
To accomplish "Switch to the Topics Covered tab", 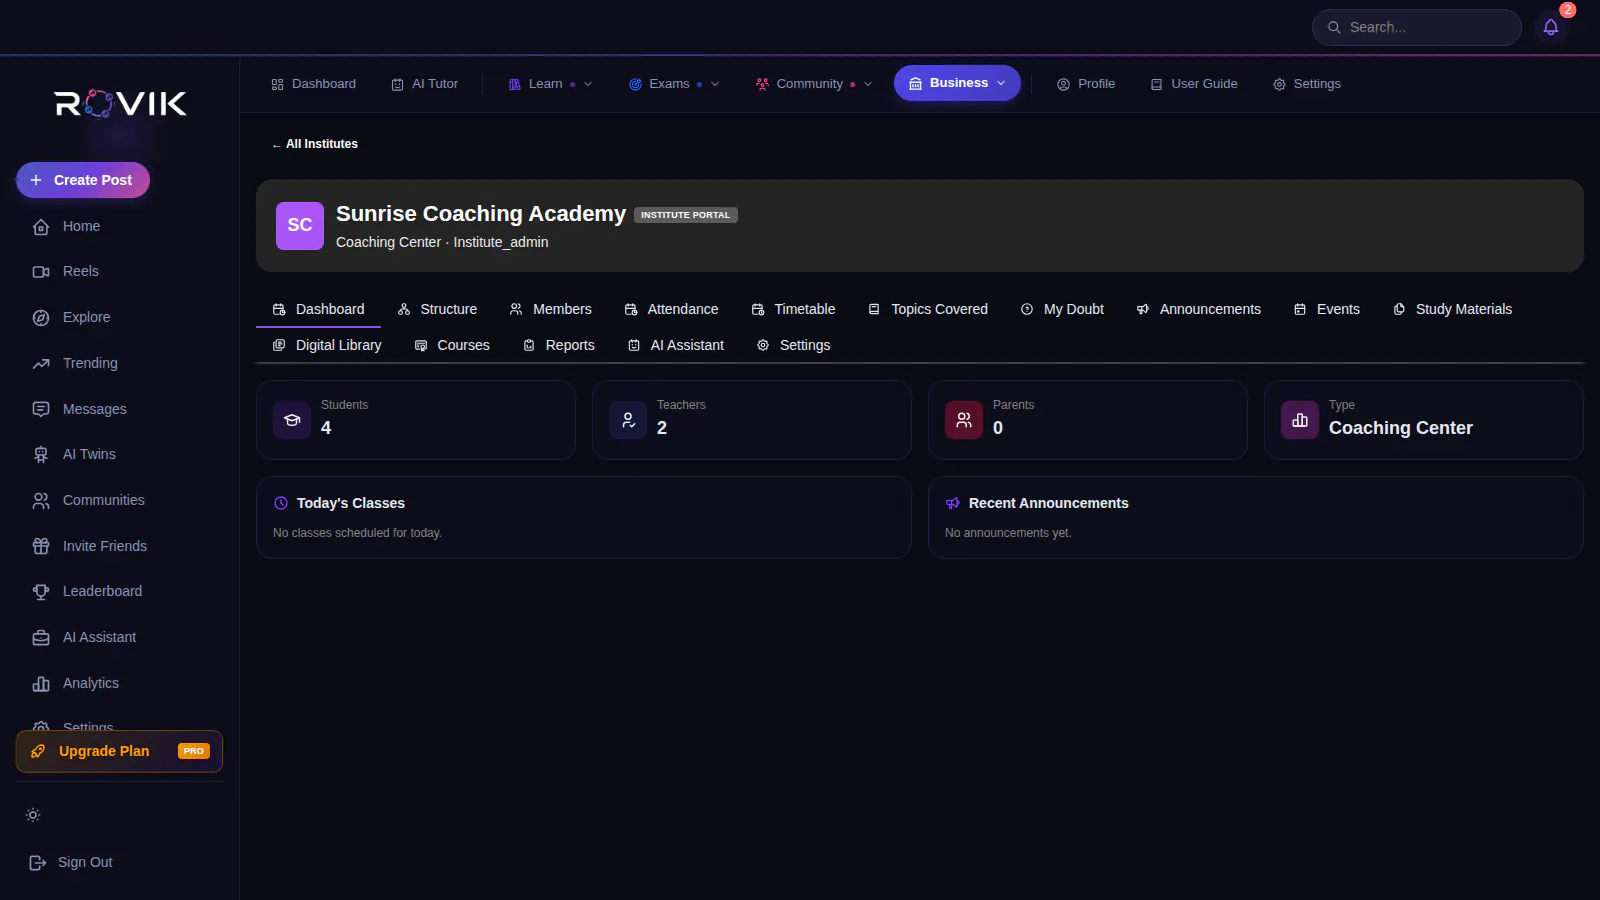I will 928,309.
